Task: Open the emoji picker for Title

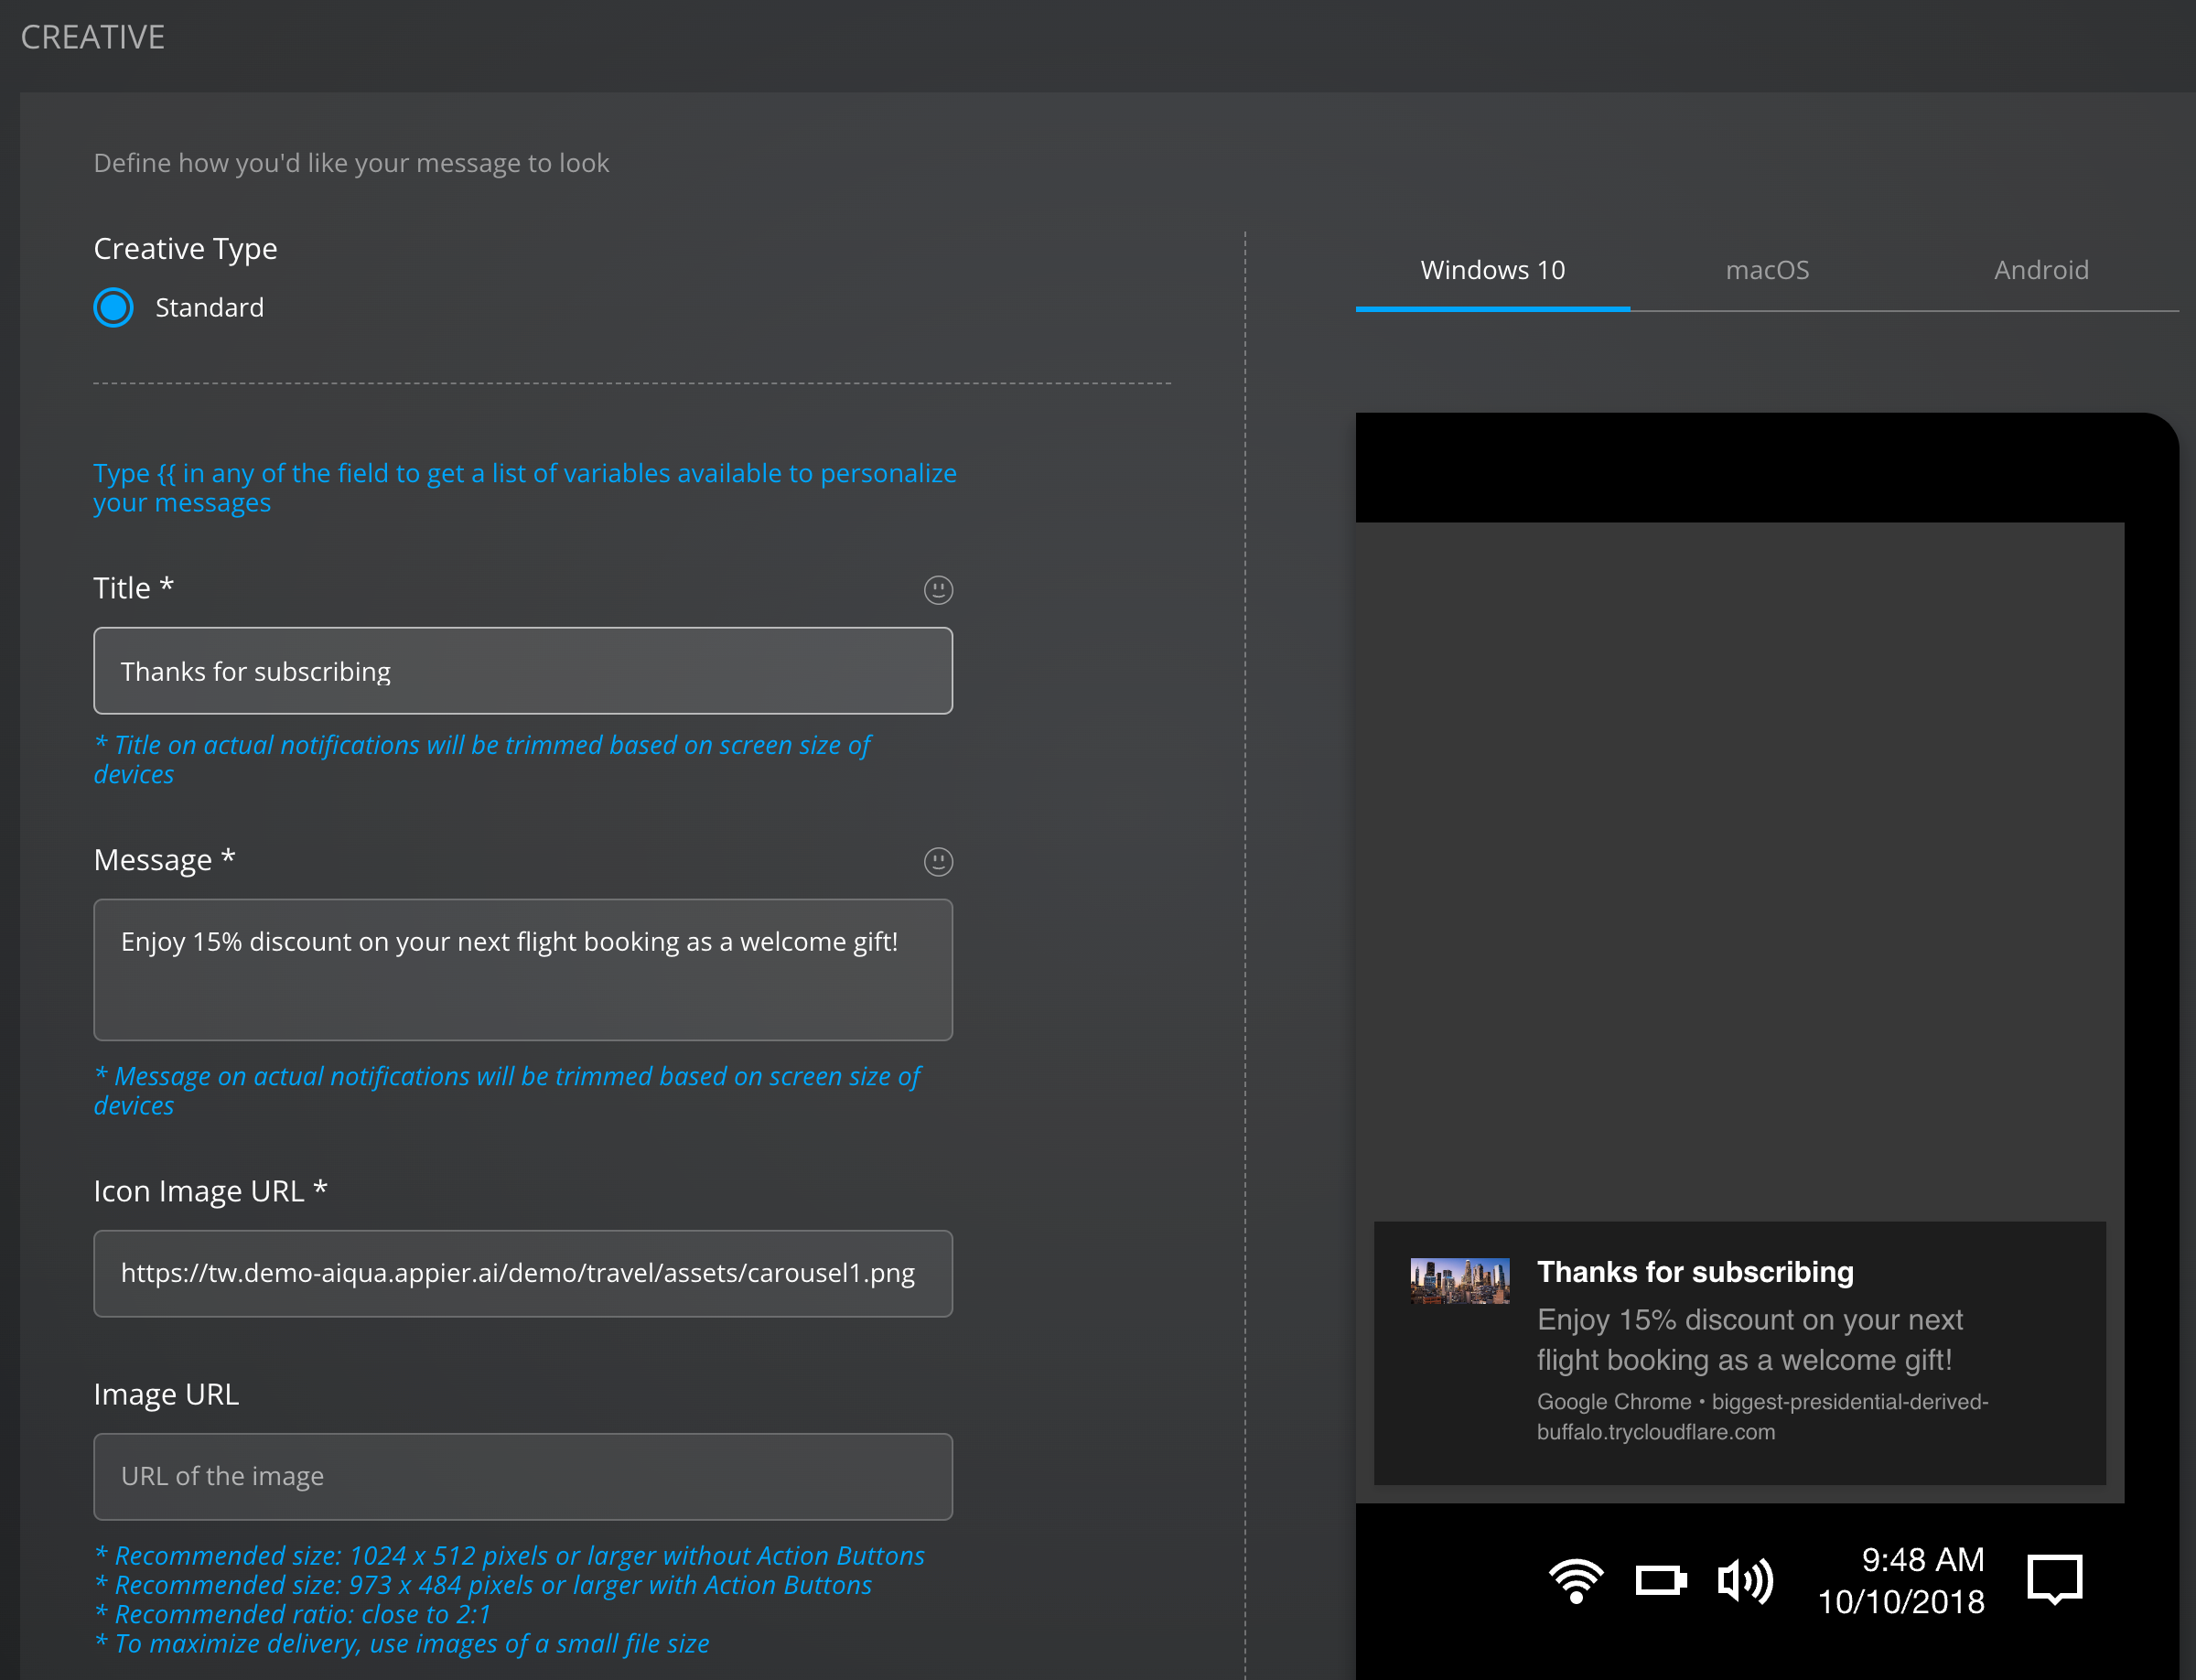Action: [x=937, y=590]
